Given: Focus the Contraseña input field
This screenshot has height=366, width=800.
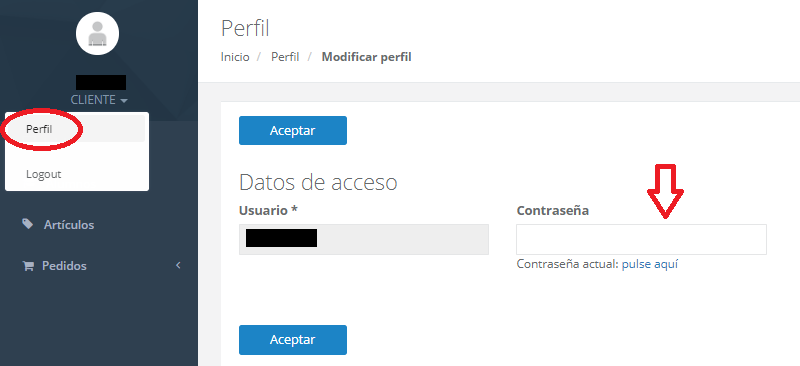Looking at the screenshot, I should point(641,239).
